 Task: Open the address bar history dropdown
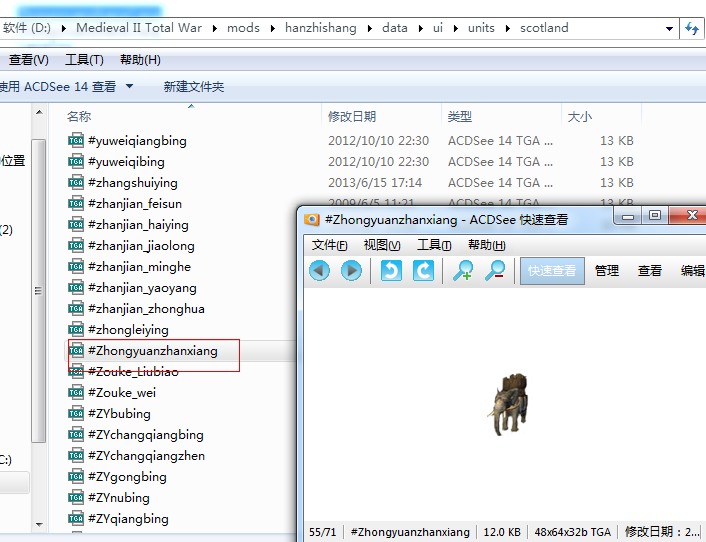click(x=669, y=28)
